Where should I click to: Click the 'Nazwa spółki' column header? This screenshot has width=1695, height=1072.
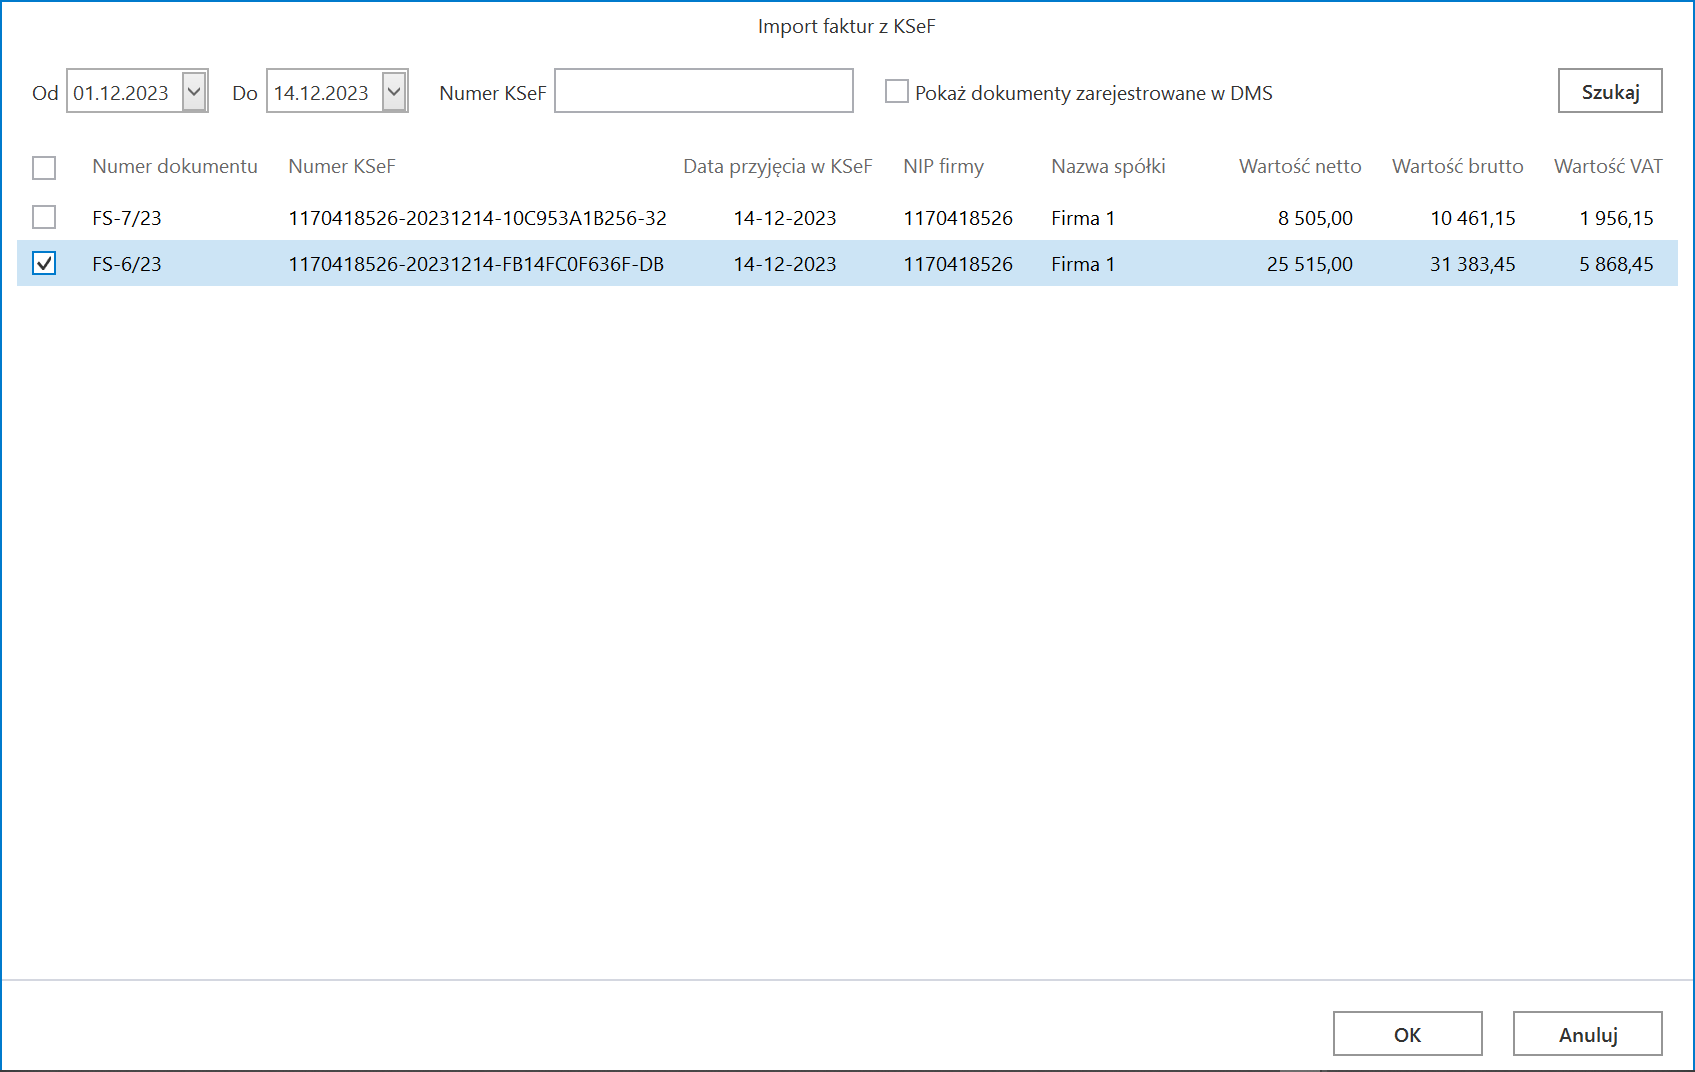[1108, 166]
